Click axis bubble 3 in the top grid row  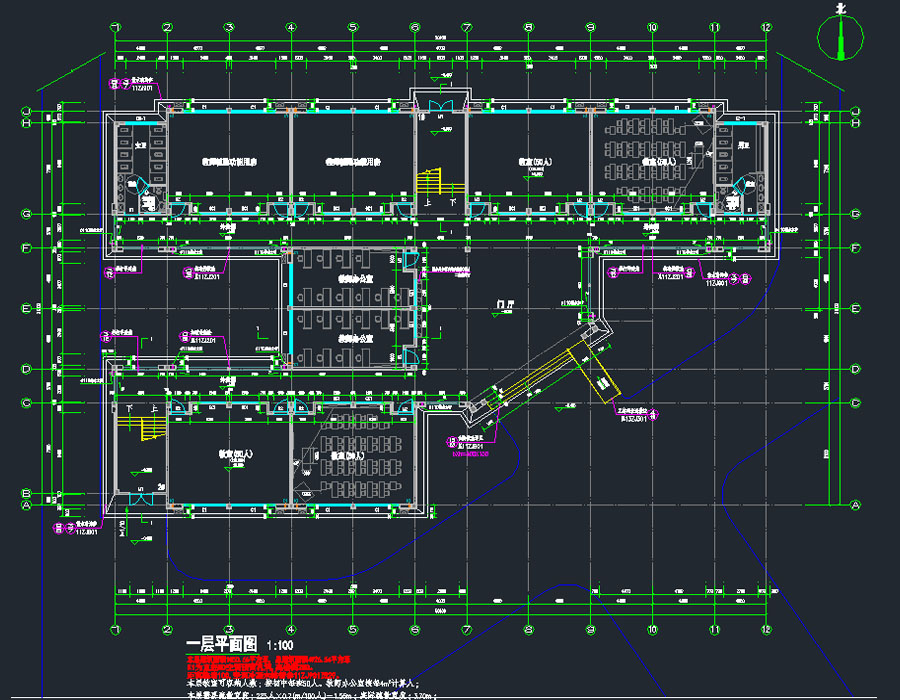229,27
